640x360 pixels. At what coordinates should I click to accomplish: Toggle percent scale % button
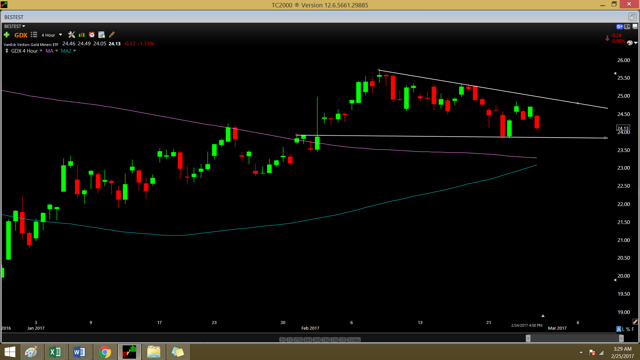(628, 329)
